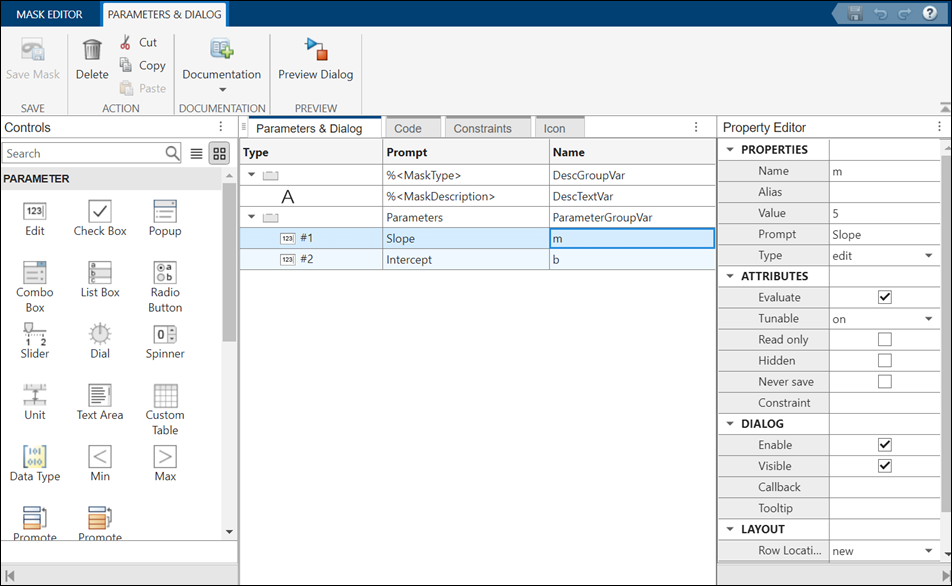
Task: Collapse the ParameterGroupVar group row
Action: pos(251,217)
